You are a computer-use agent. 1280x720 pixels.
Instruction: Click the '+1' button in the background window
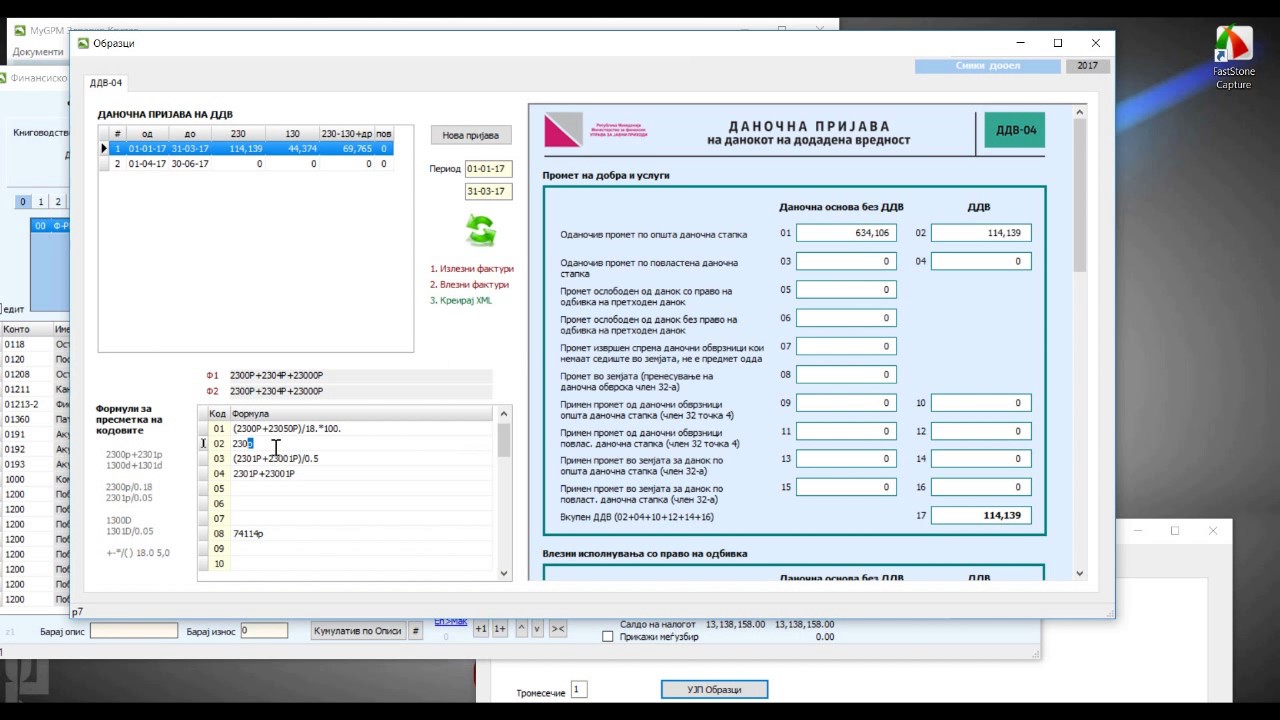(x=481, y=628)
